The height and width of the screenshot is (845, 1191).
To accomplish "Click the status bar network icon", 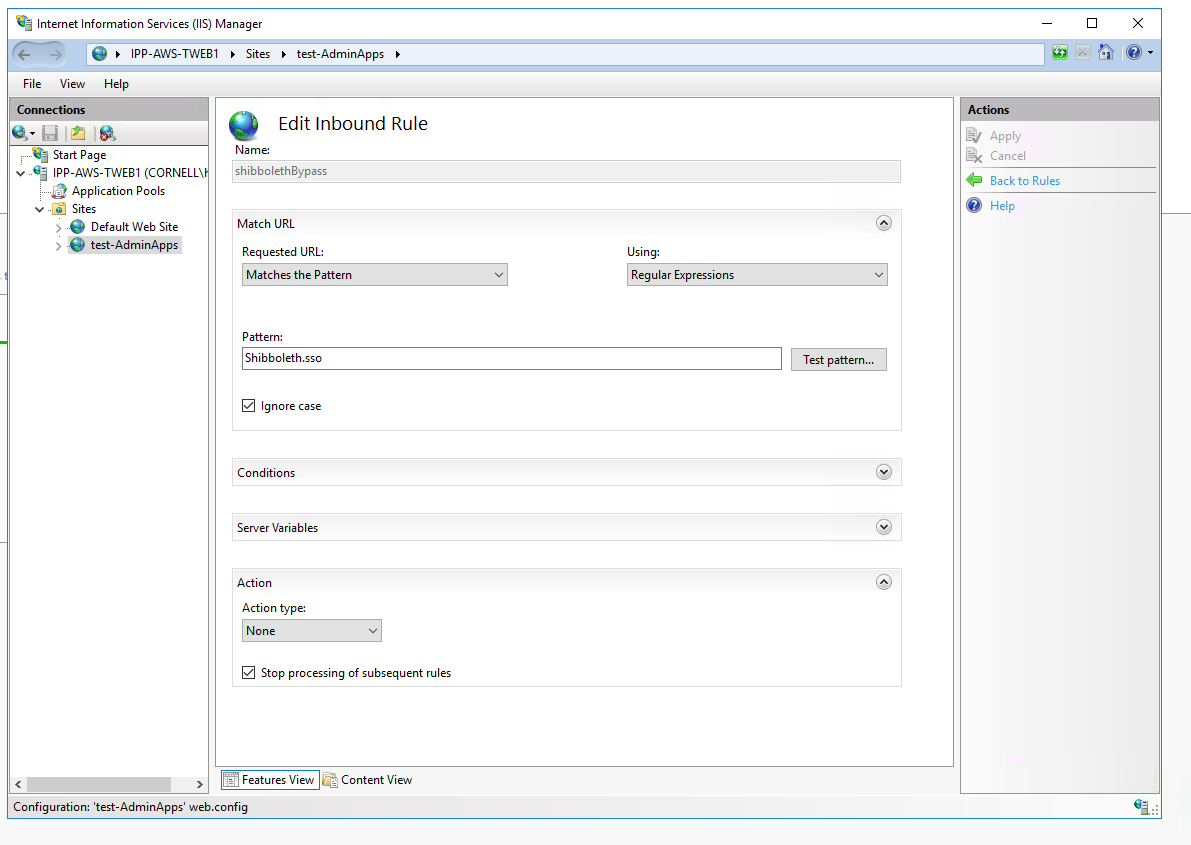I will (x=1141, y=806).
